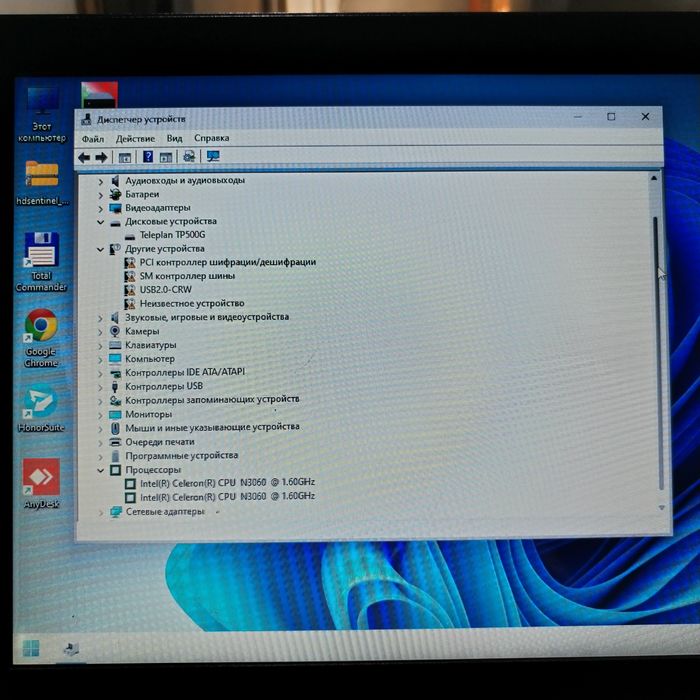700x700 pixels.
Task: Open Этот компьютер desktop icon
Action: pyautogui.click(x=42, y=115)
